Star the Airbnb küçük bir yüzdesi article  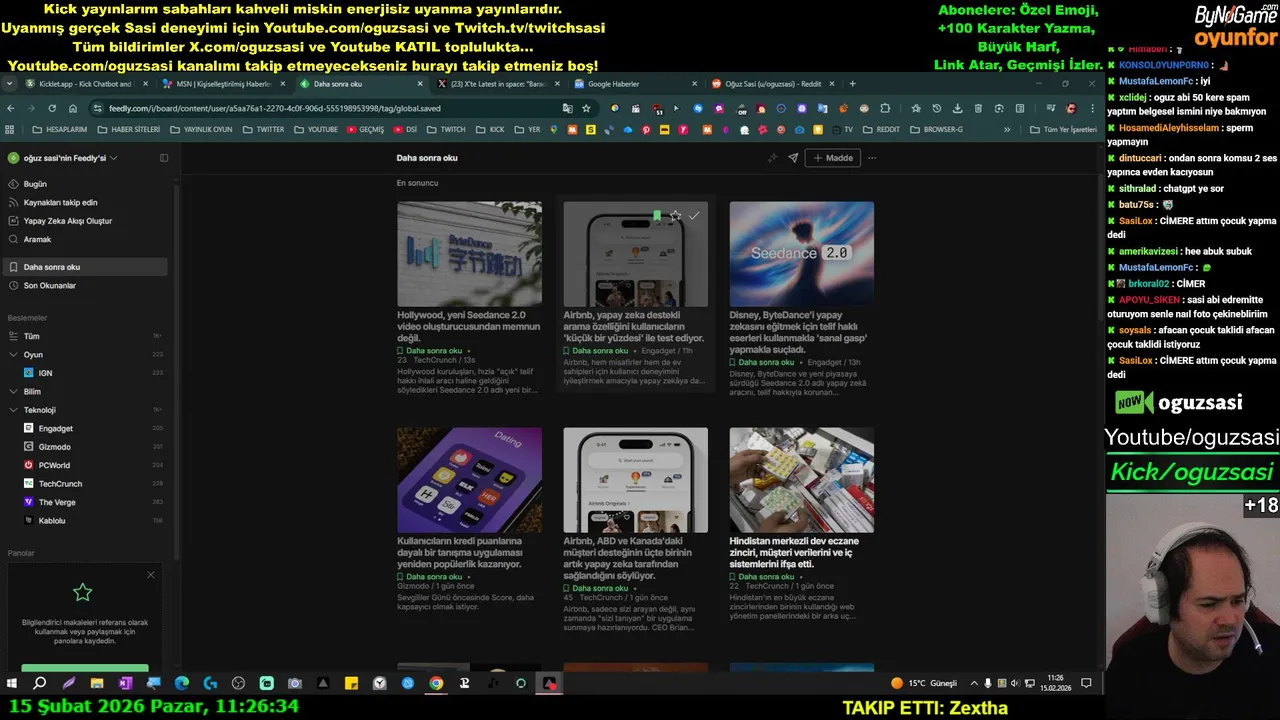[x=676, y=215]
